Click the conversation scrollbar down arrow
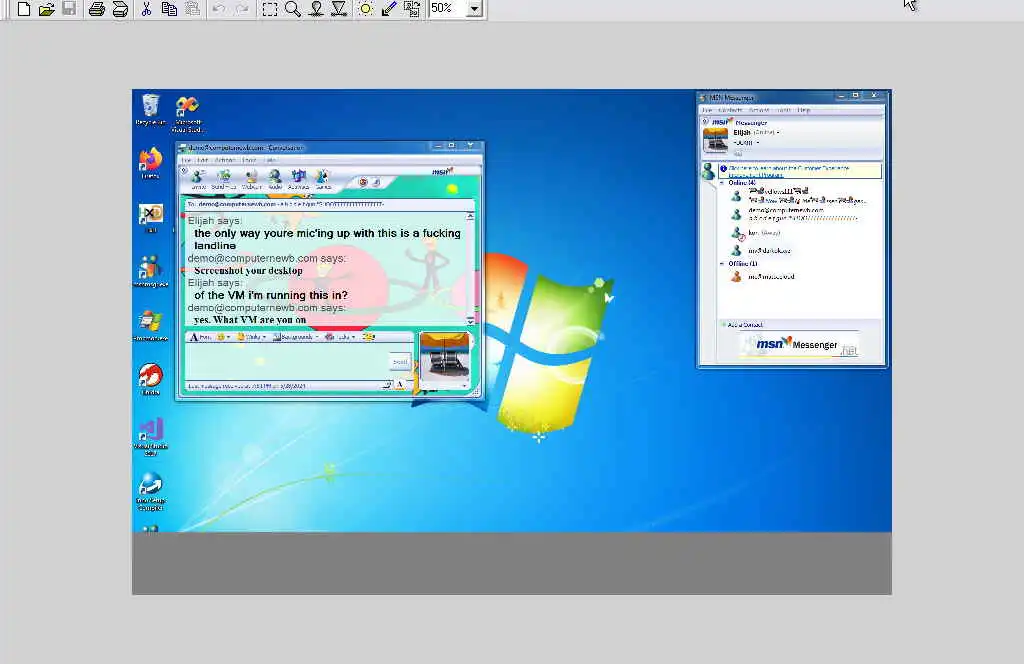This screenshot has height=664, width=1024. point(470,321)
